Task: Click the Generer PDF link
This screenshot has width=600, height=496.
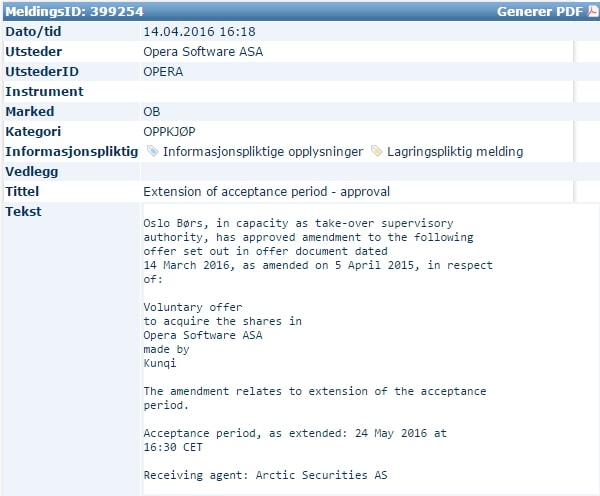Action: click(x=540, y=11)
